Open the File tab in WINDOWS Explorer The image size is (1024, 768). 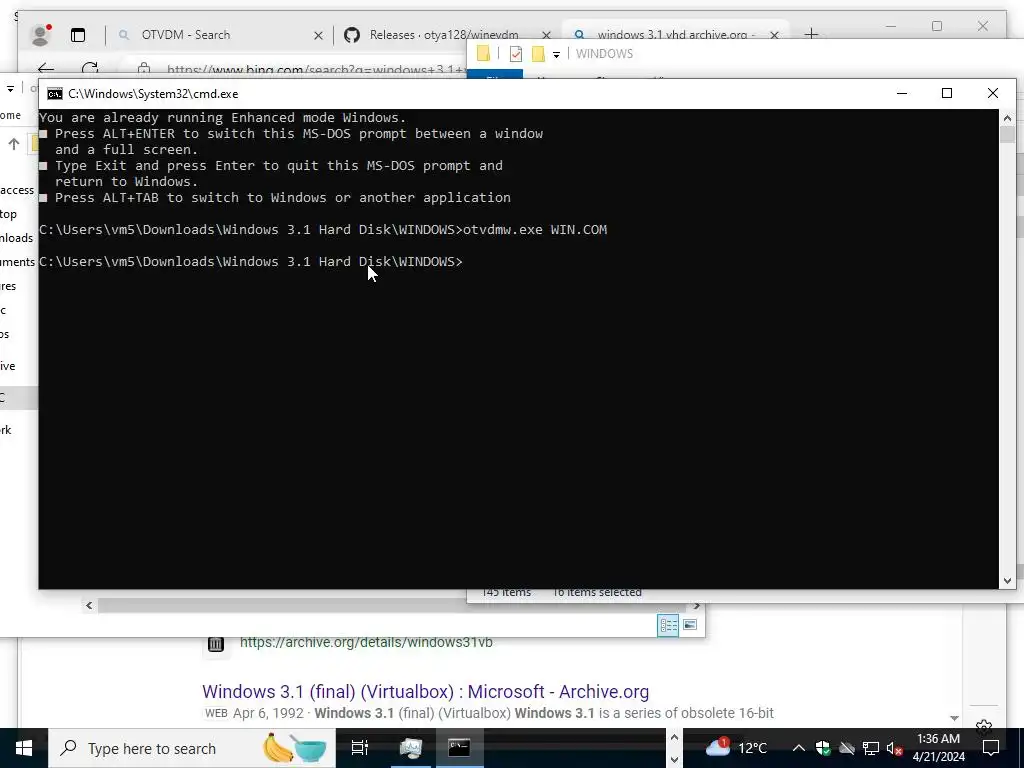coord(494,76)
